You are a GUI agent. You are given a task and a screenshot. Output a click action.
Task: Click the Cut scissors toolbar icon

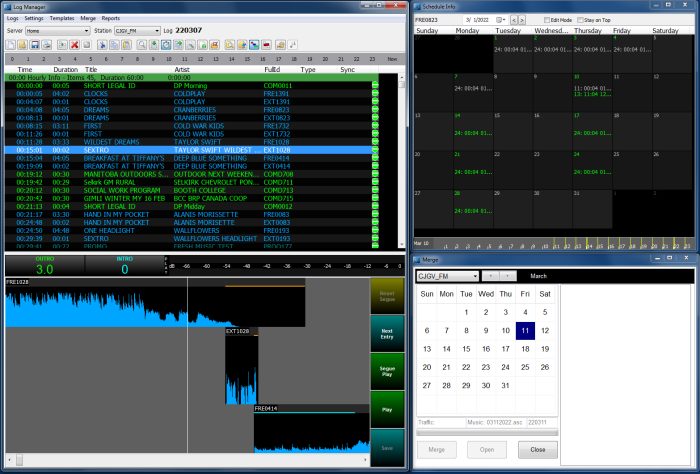[102, 45]
